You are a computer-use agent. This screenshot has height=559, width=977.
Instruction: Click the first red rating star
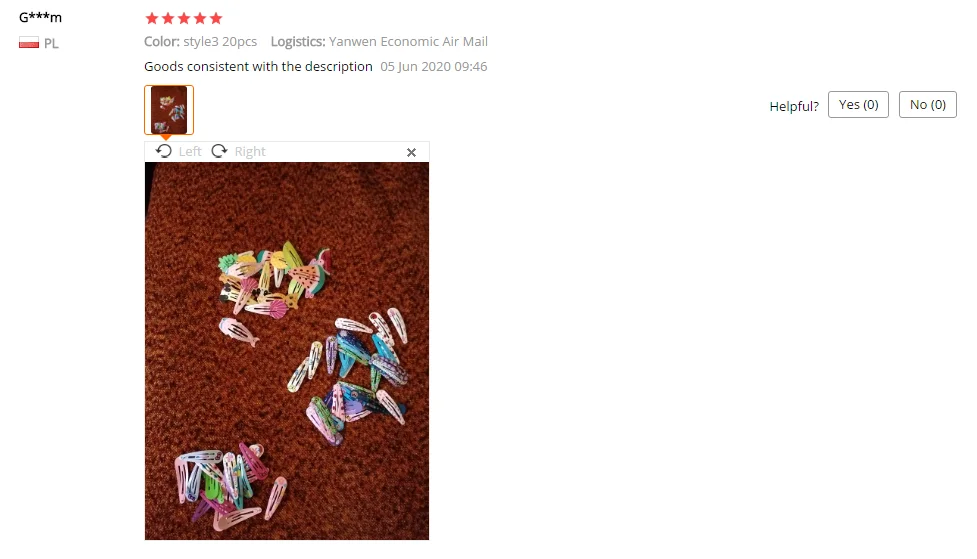(152, 18)
